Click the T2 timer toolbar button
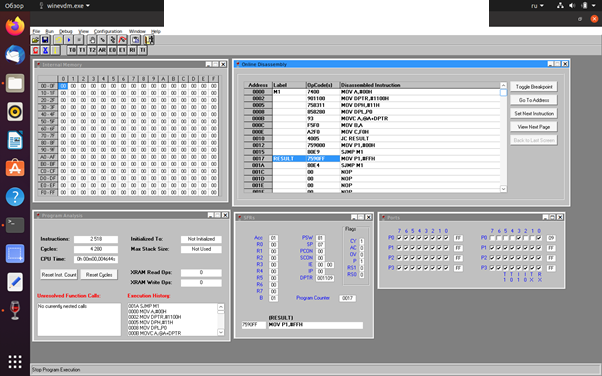The height and width of the screenshot is (376, 602). pyautogui.click(x=92, y=50)
